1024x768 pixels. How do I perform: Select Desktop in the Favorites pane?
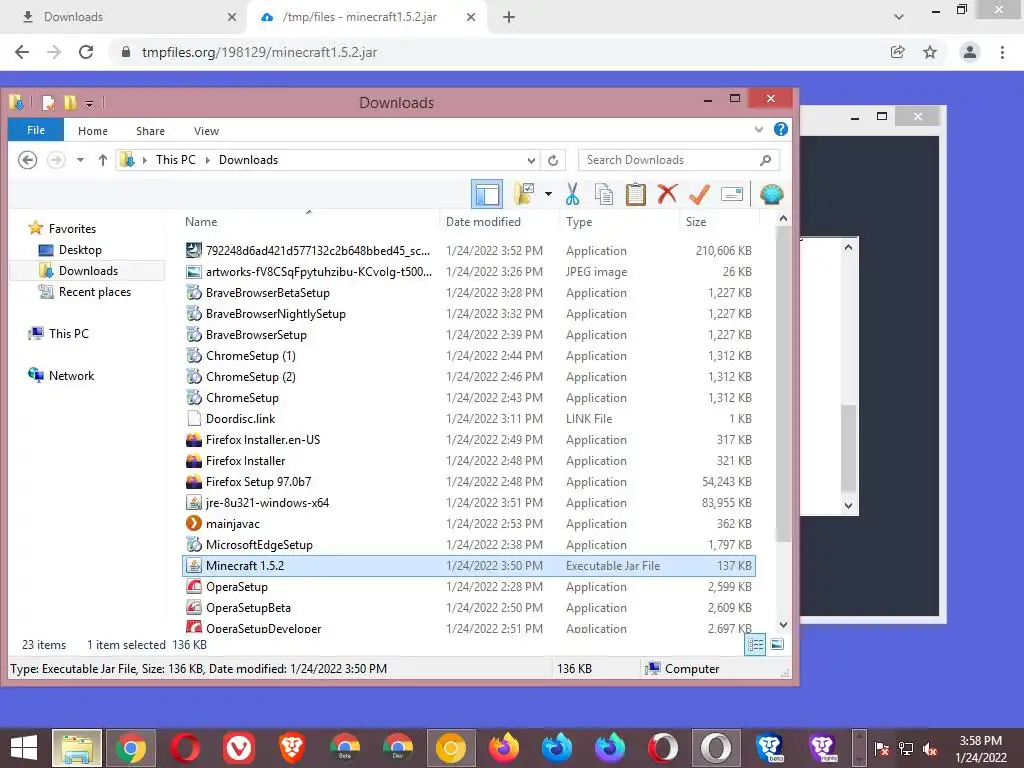[x=80, y=249]
